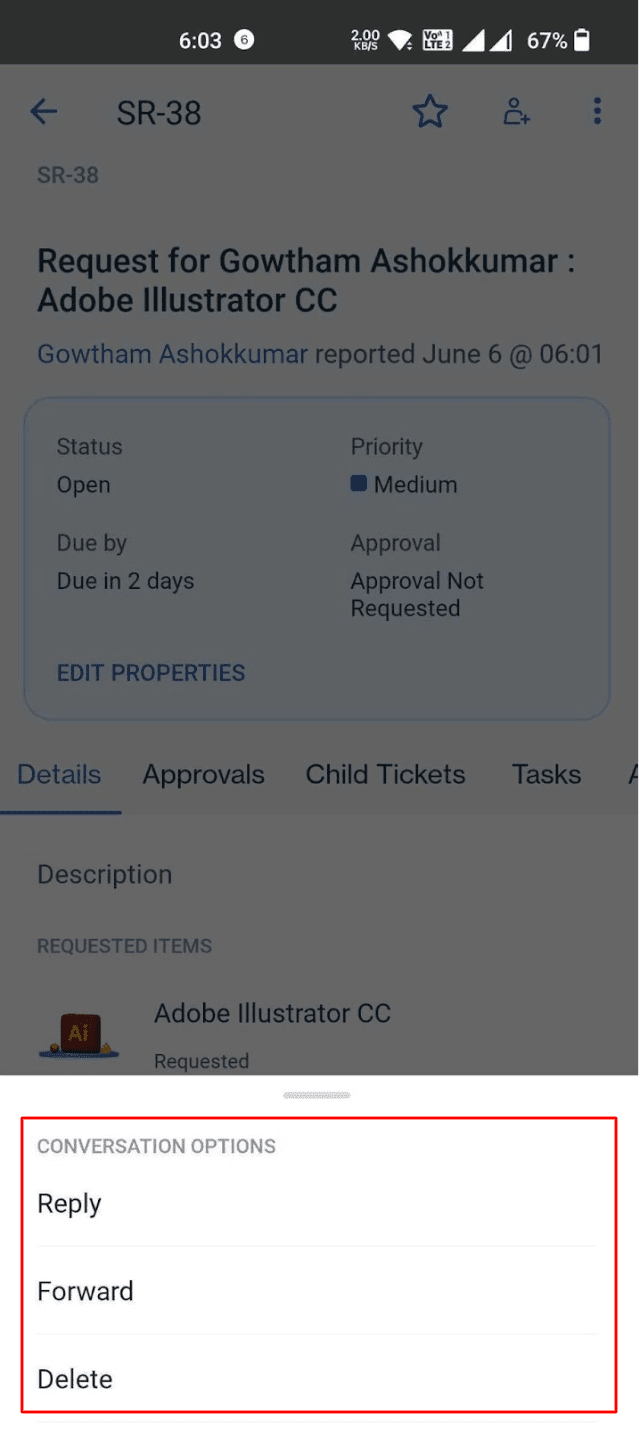Select Reply in conversation options
Viewport: 640px width, 1438px height.
pyautogui.click(x=317, y=1204)
